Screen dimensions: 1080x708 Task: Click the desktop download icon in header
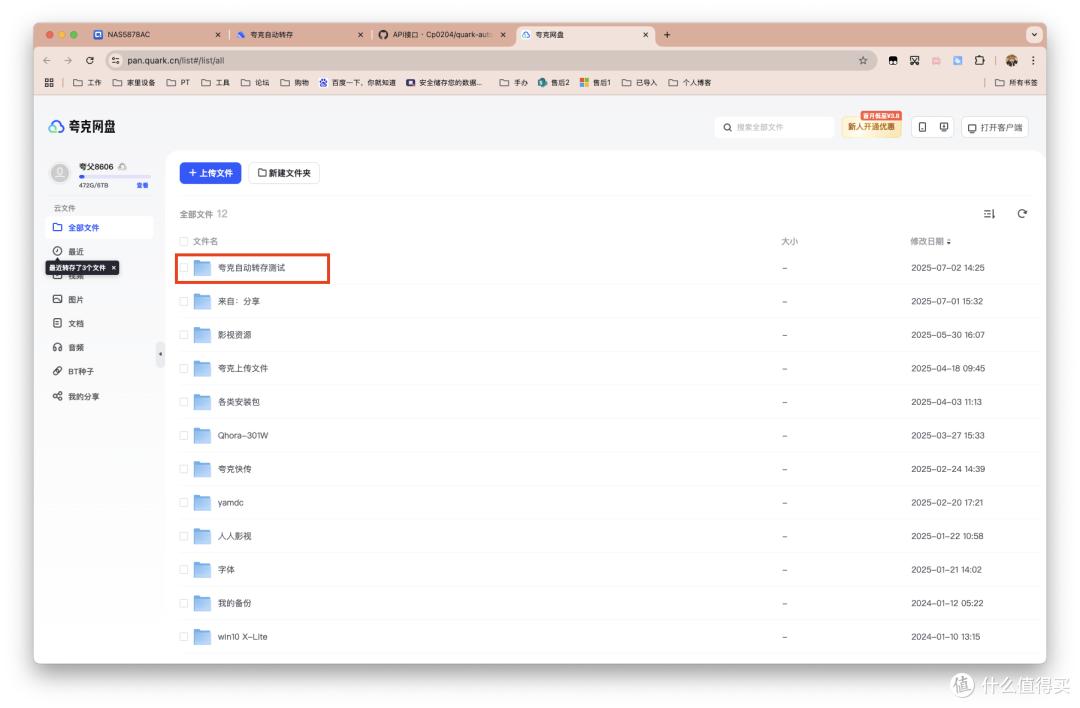[x=944, y=127]
